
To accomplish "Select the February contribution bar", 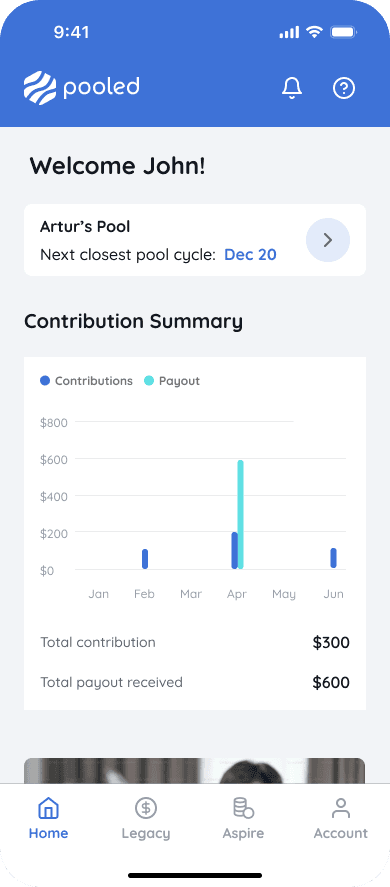I will [x=145, y=559].
